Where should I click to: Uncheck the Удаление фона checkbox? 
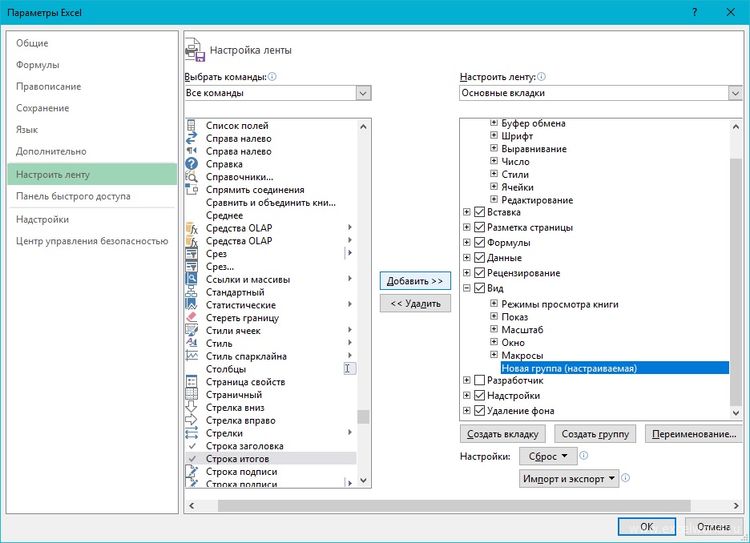point(479,411)
